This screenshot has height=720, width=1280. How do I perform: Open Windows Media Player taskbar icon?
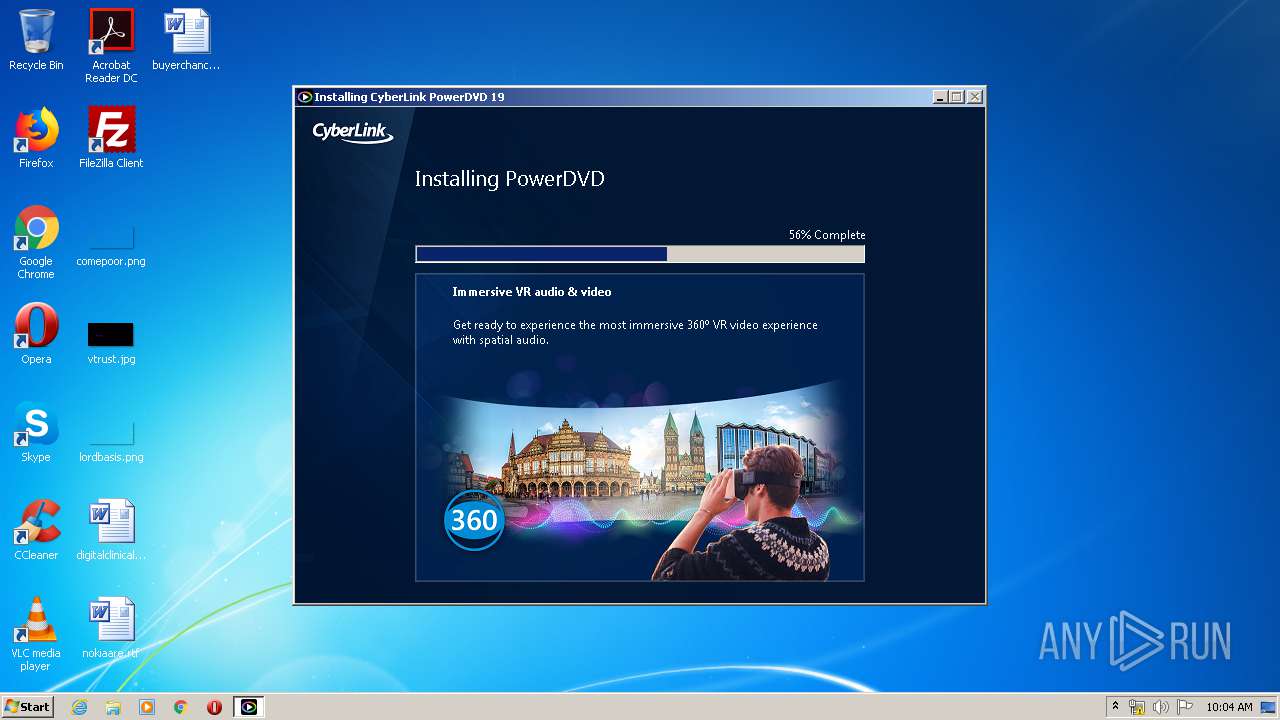coord(147,707)
